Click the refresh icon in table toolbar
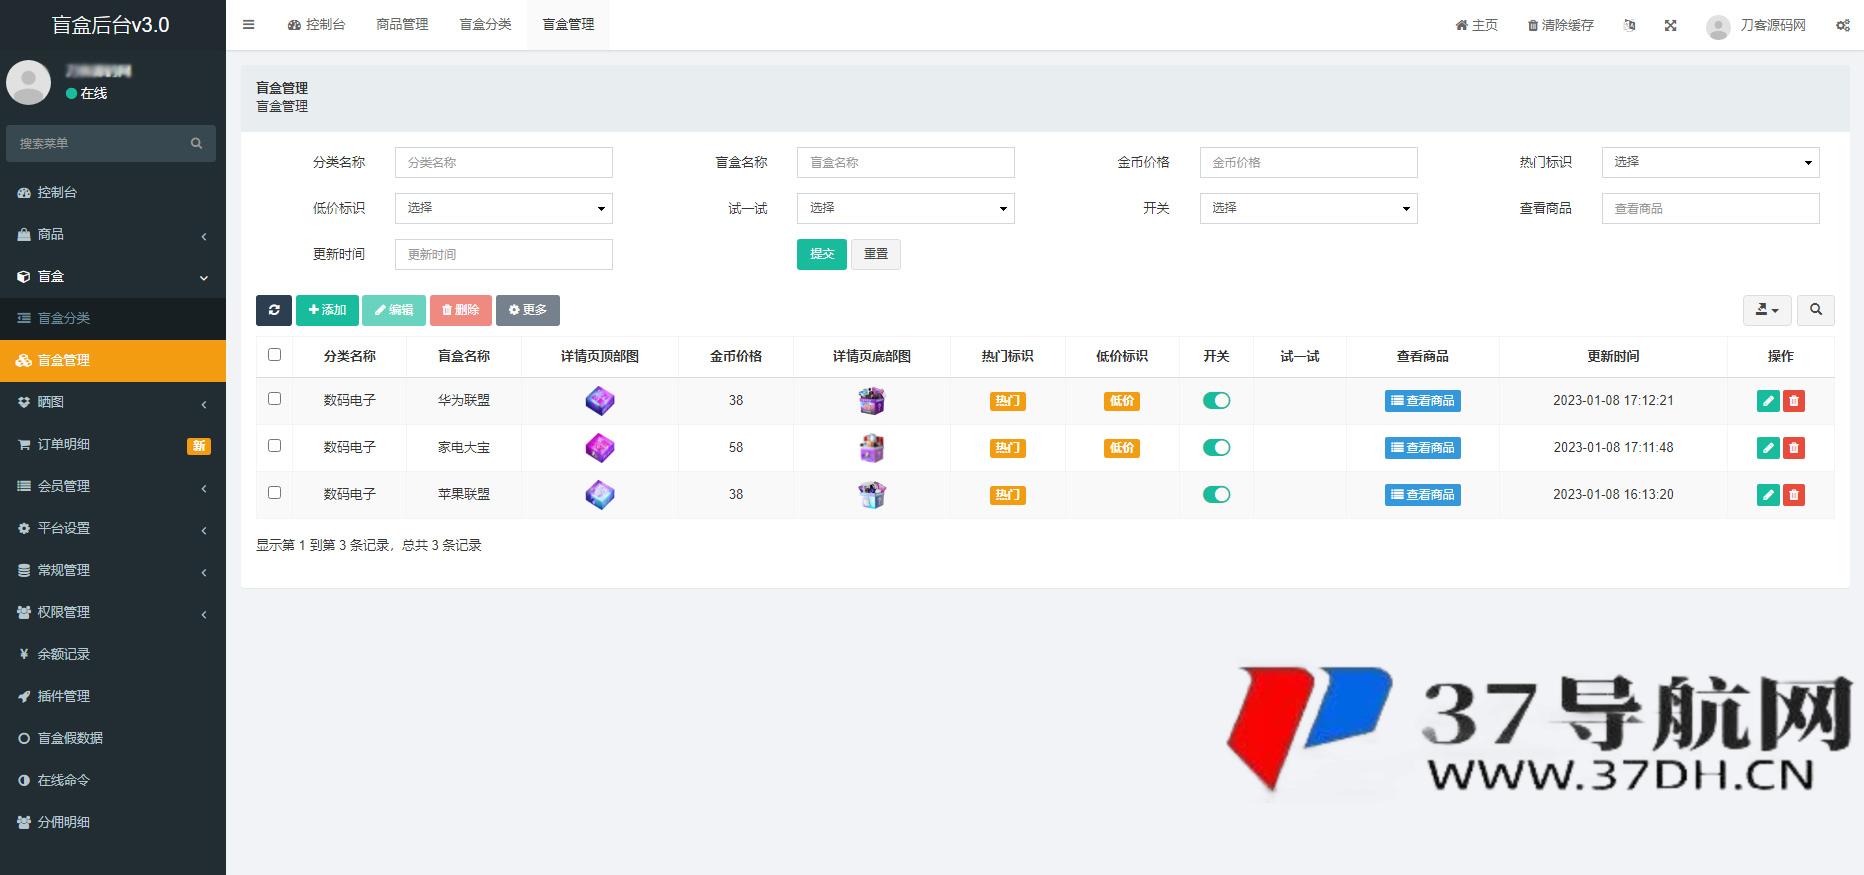The image size is (1864, 875). (x=273, y=310)
